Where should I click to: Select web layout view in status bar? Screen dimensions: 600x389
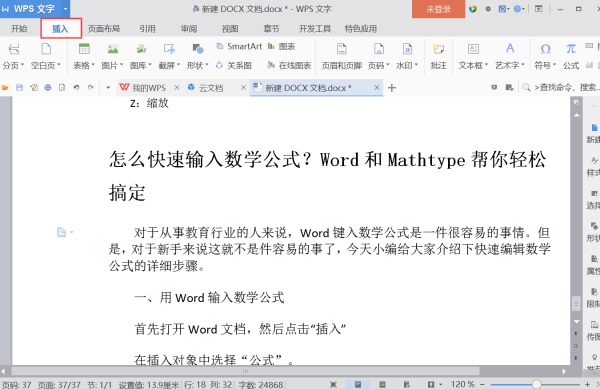pyautogui.click(x=406, y=384)
